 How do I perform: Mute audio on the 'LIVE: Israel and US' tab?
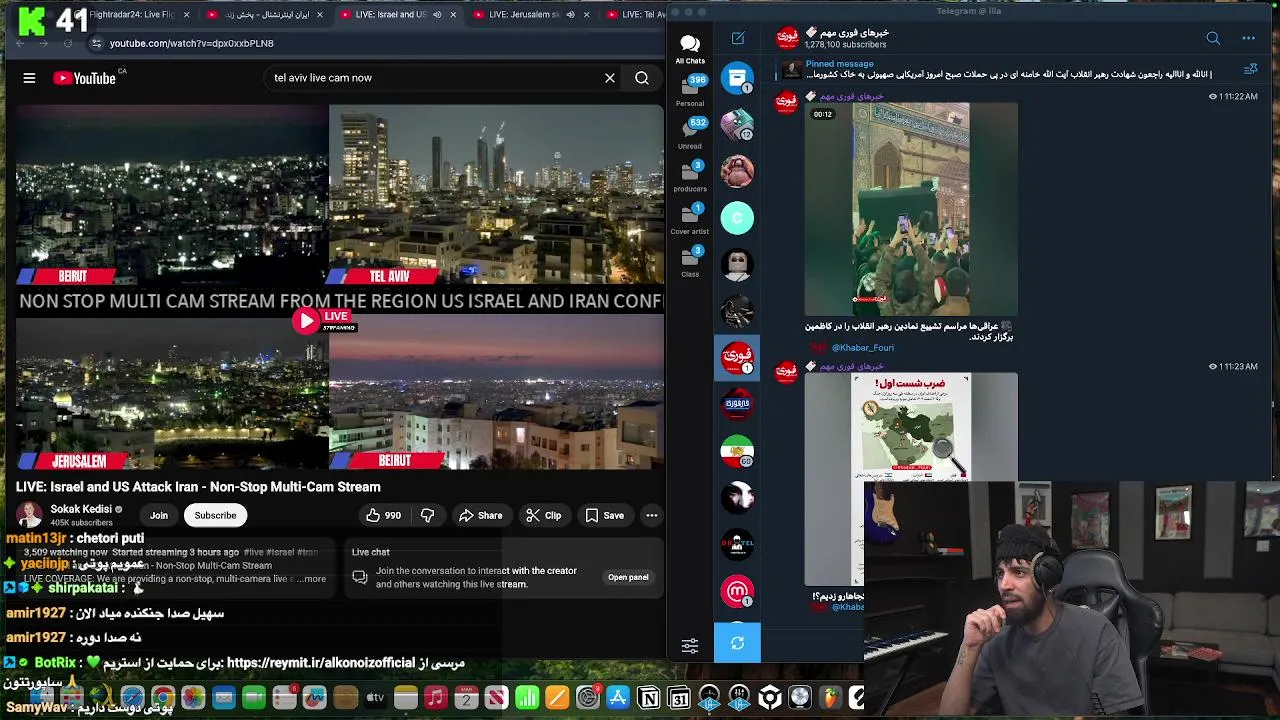[x=437, y=15]
